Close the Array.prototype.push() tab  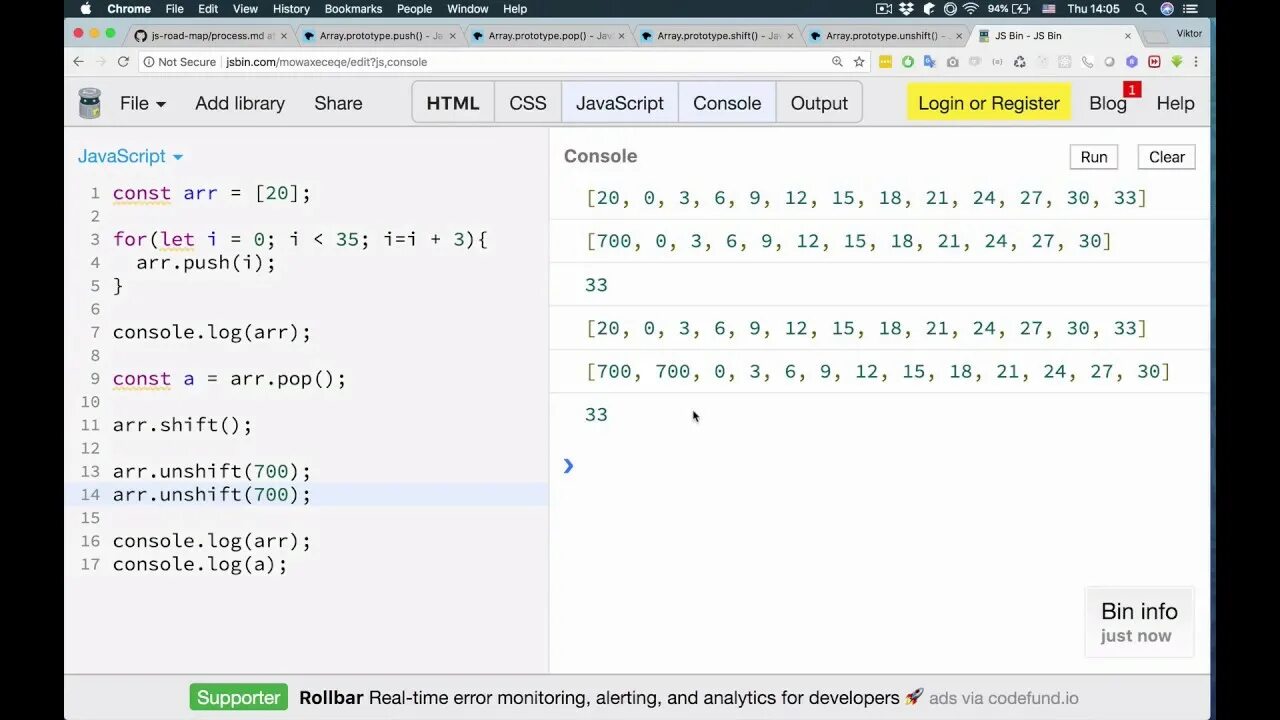pyautogui.click(x=452, y=35)
